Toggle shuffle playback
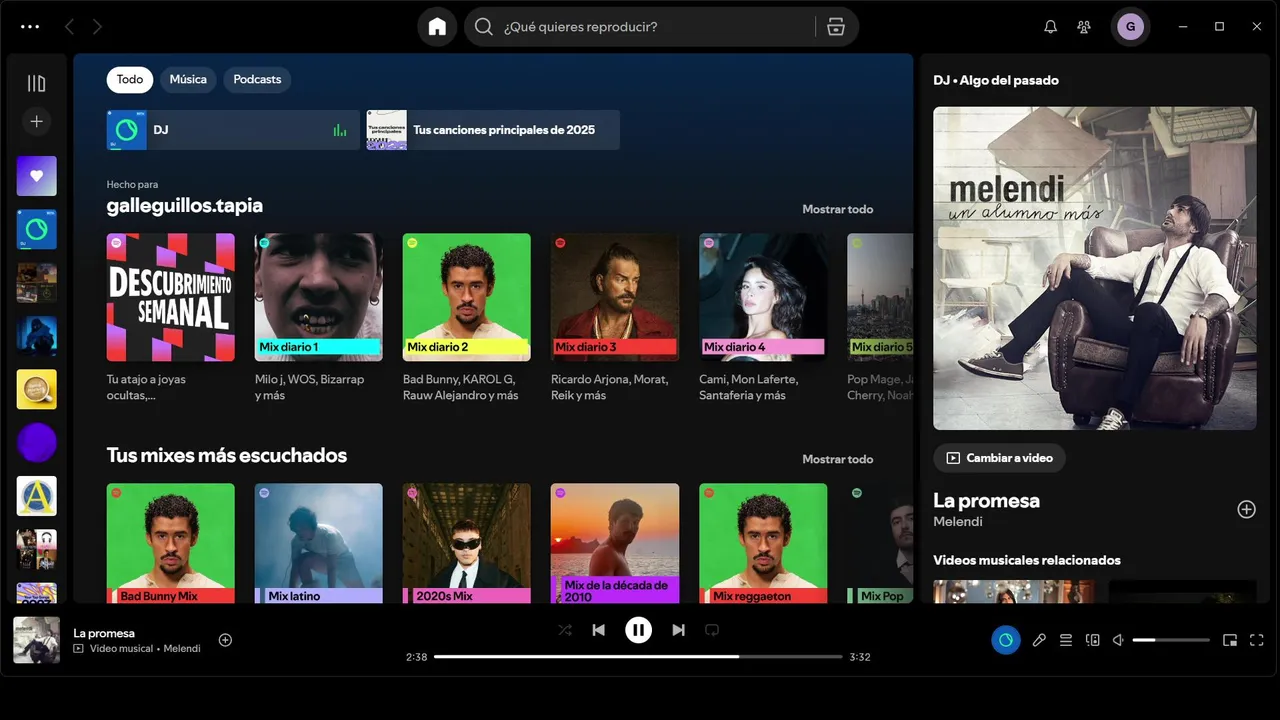This screenshot has height=720, width=1280. (565, 630)
